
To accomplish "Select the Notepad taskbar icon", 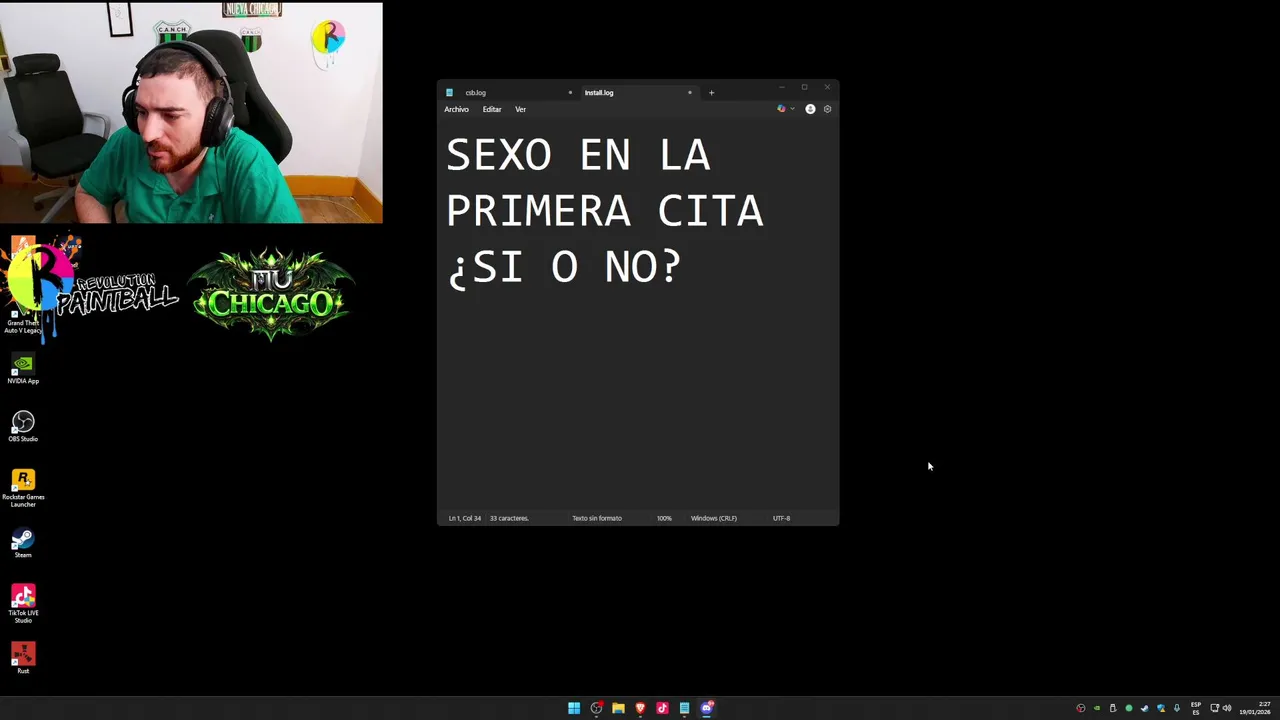I will (x=684, y=708).
